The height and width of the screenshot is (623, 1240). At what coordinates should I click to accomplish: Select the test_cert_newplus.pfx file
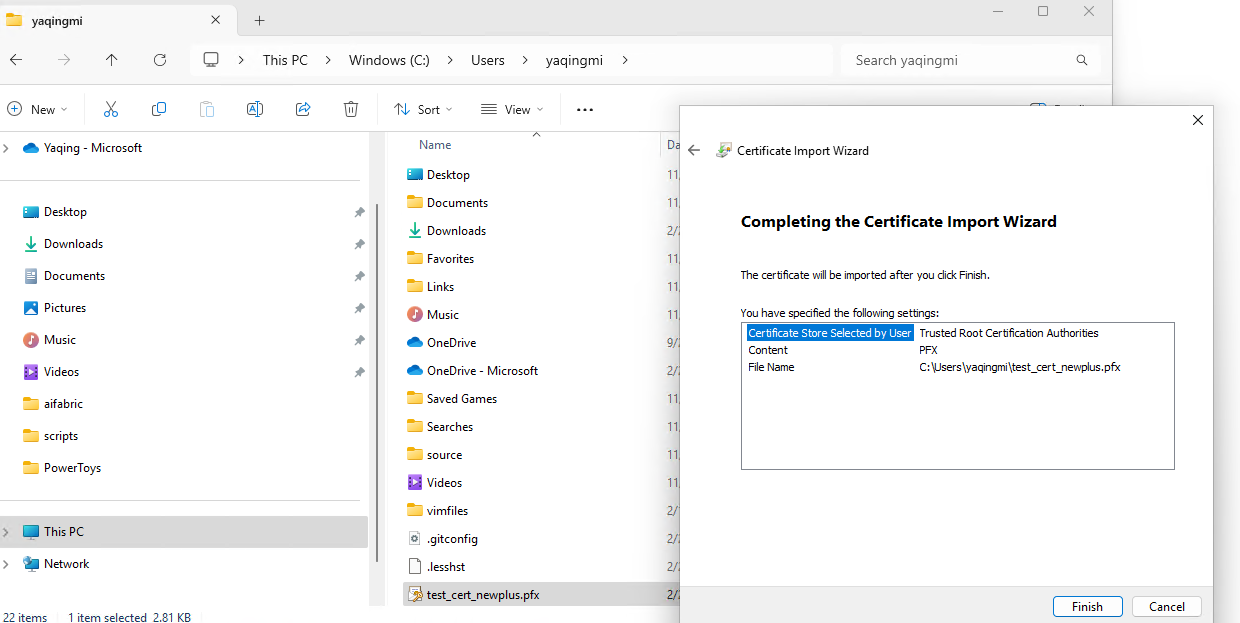coord(483,595)
